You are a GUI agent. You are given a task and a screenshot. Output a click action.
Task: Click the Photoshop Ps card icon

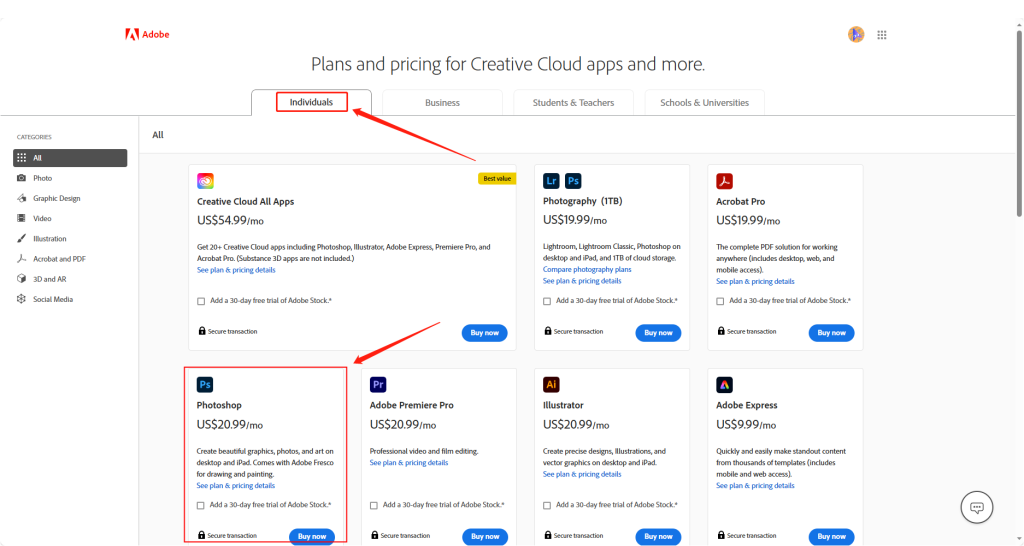[205, 385]
